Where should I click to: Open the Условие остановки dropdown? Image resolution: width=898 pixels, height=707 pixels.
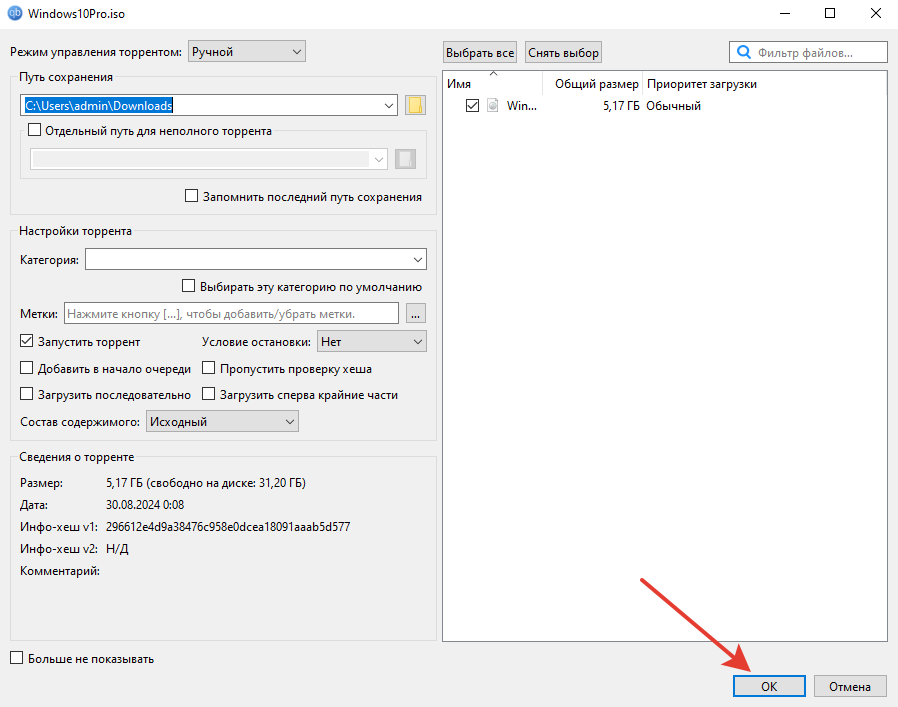(372, 341)
